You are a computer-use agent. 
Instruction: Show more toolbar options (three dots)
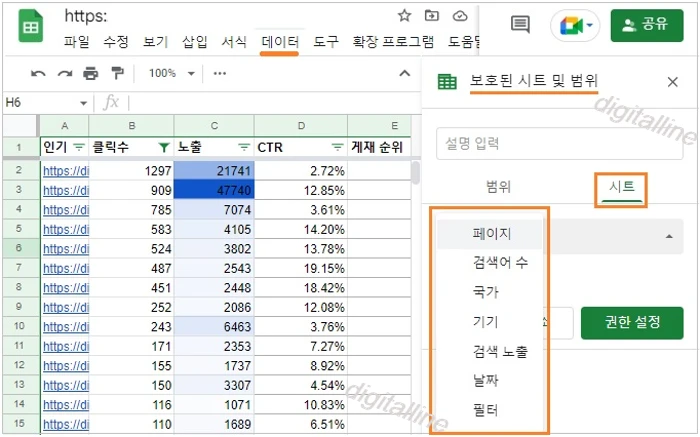[x=220, y=74]
